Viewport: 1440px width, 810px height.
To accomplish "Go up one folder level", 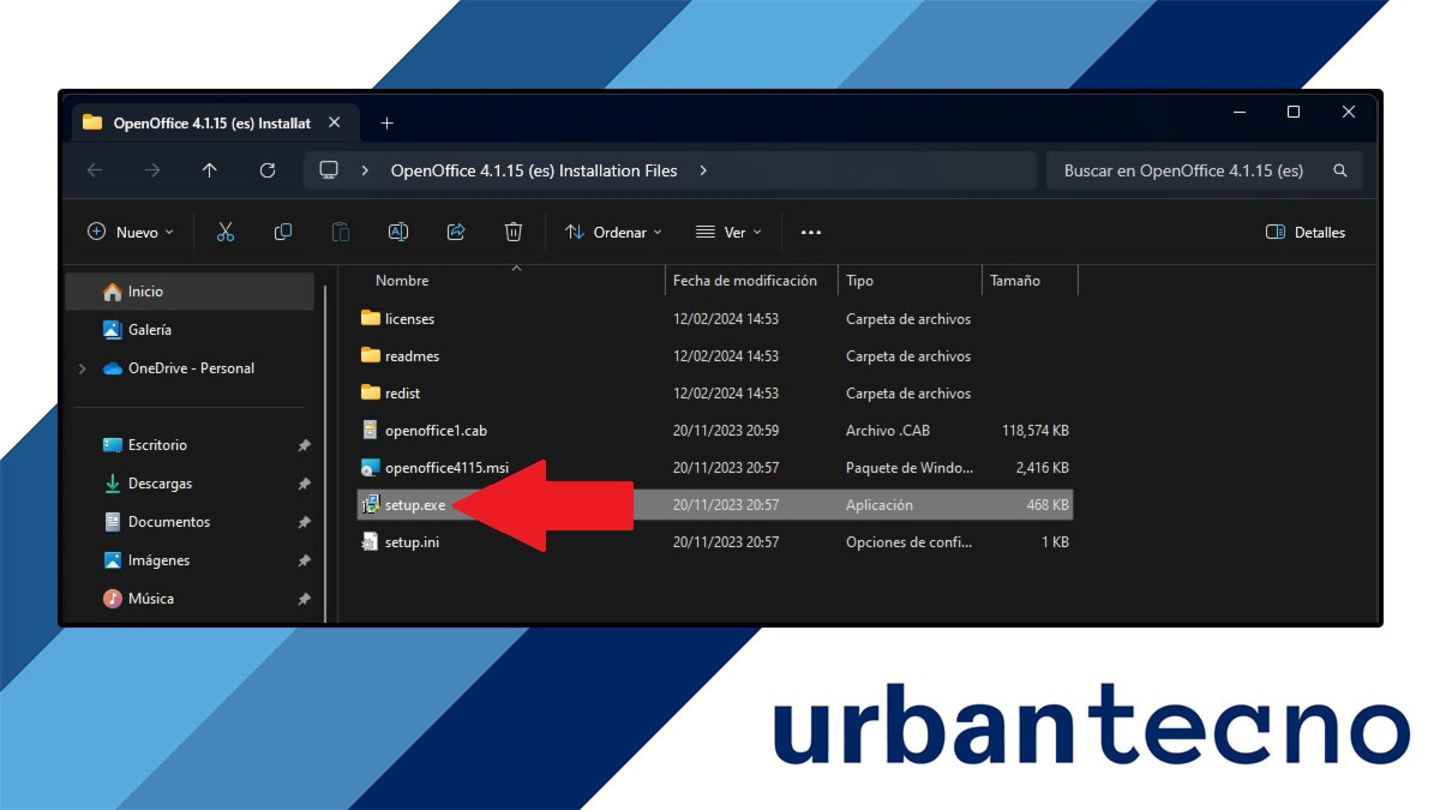I will click(x=209, y=171).
